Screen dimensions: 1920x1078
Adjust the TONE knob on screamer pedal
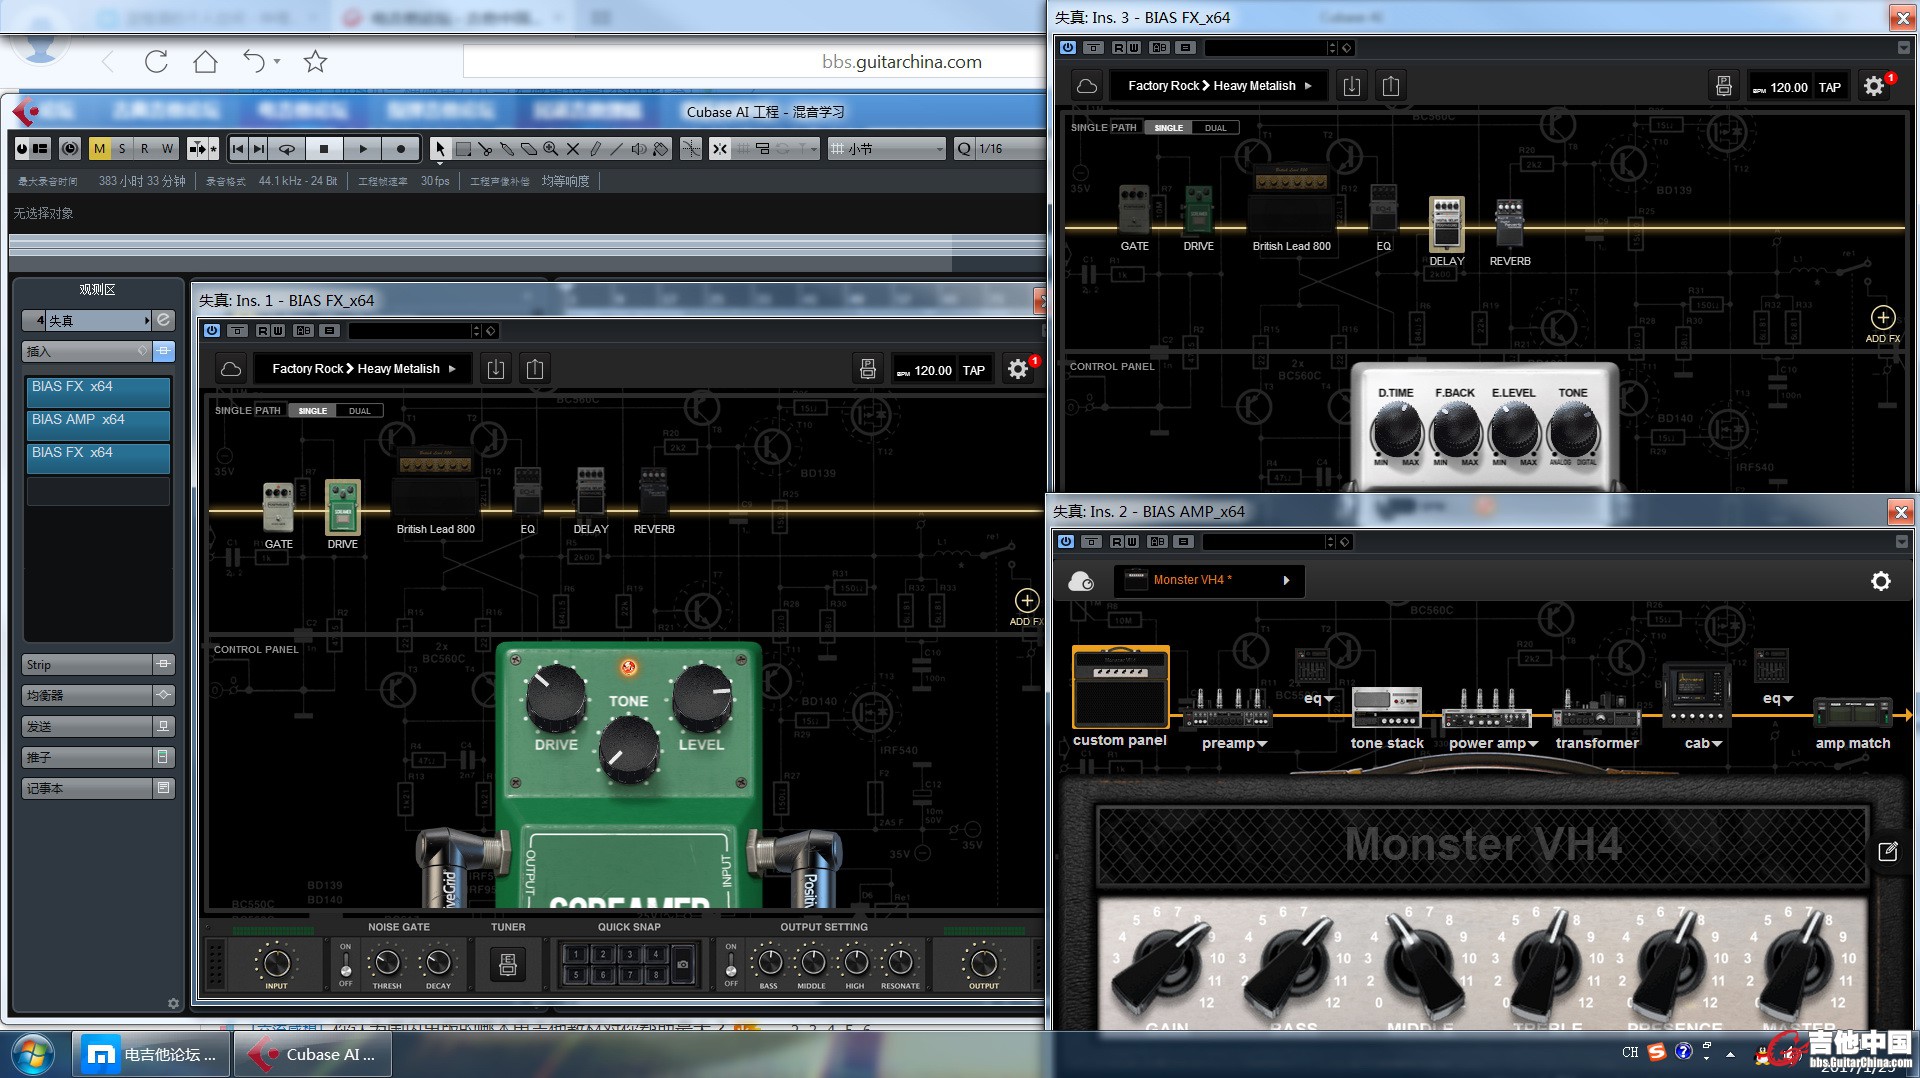pos(628,750)
